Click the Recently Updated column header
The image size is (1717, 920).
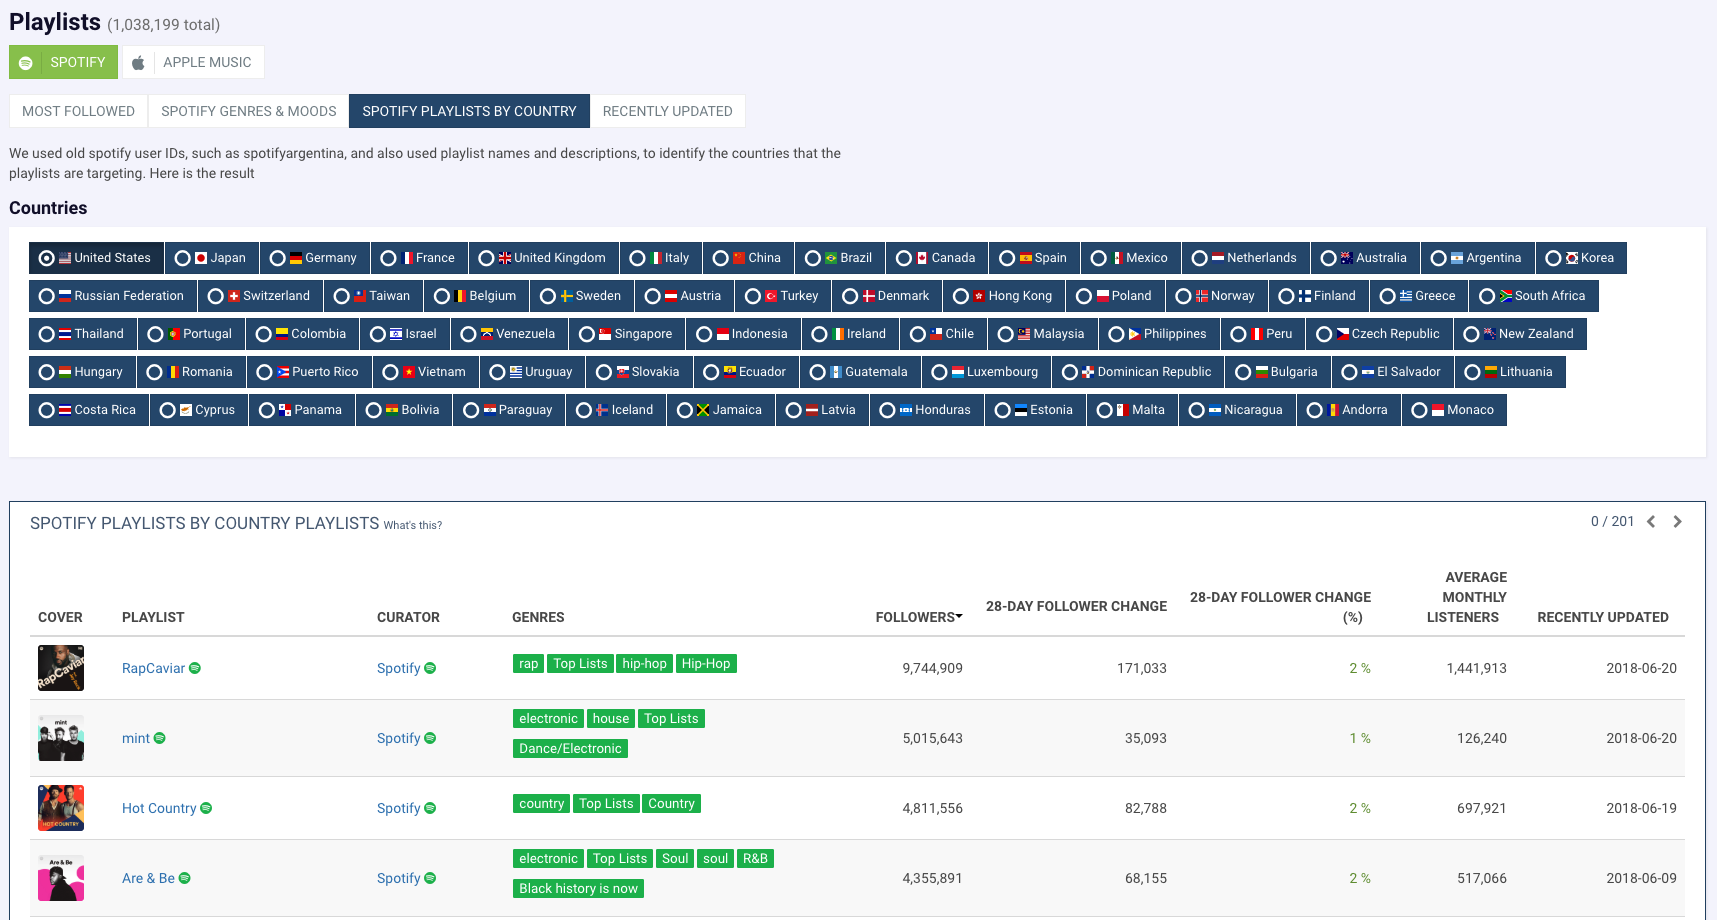point(1603,617)
